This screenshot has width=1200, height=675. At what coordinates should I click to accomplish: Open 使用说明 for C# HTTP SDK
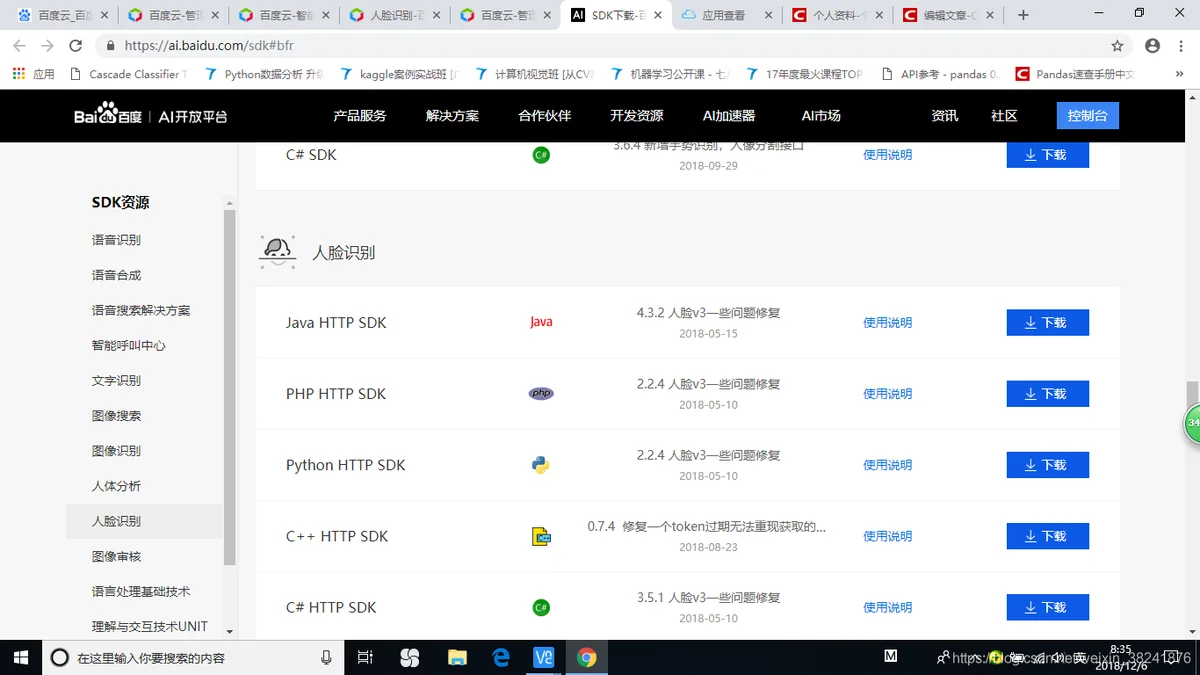point(888,607)
